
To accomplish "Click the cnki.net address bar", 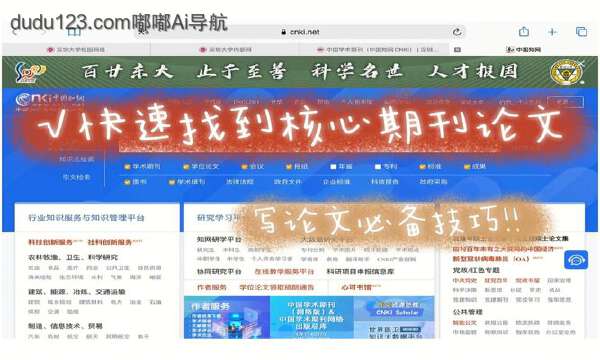I will tap(300, 32).
